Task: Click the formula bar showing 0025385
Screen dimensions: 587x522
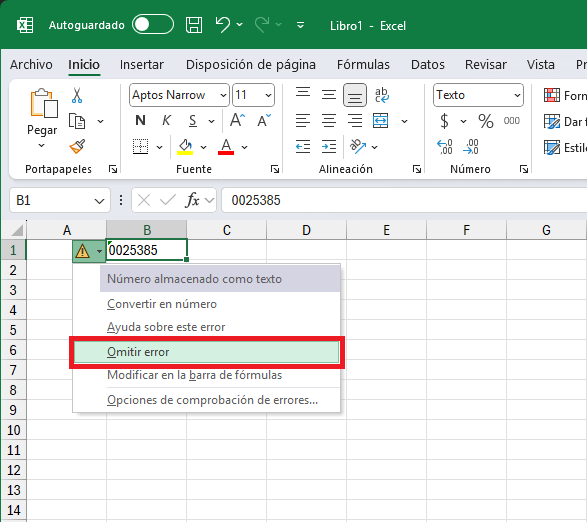Action: (404, 200)
